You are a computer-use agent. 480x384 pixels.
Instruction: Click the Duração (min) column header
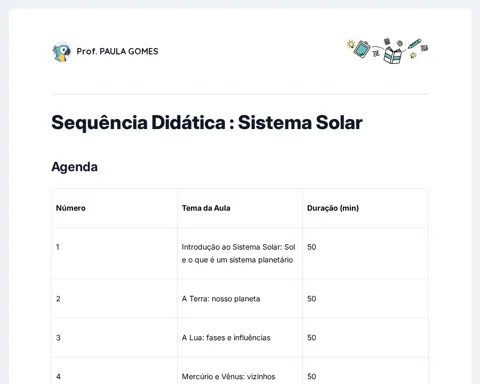point(333,208)
